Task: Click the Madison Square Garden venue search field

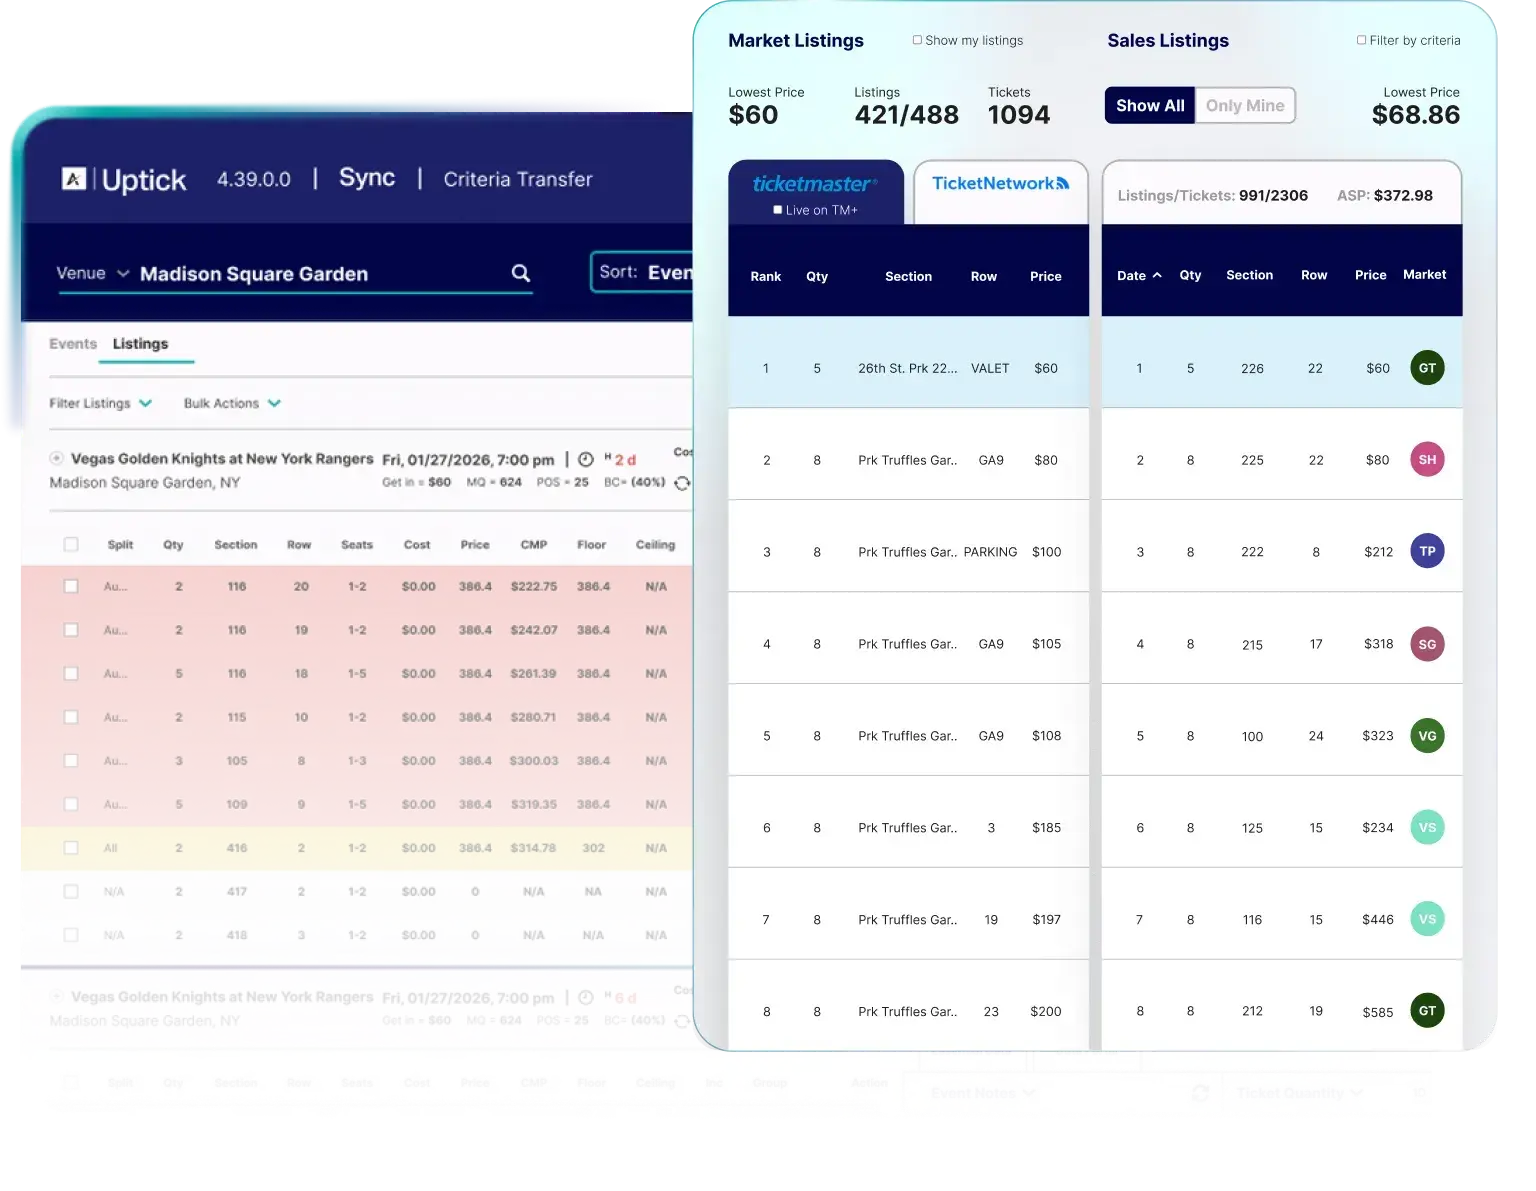Action: point(320,274)
